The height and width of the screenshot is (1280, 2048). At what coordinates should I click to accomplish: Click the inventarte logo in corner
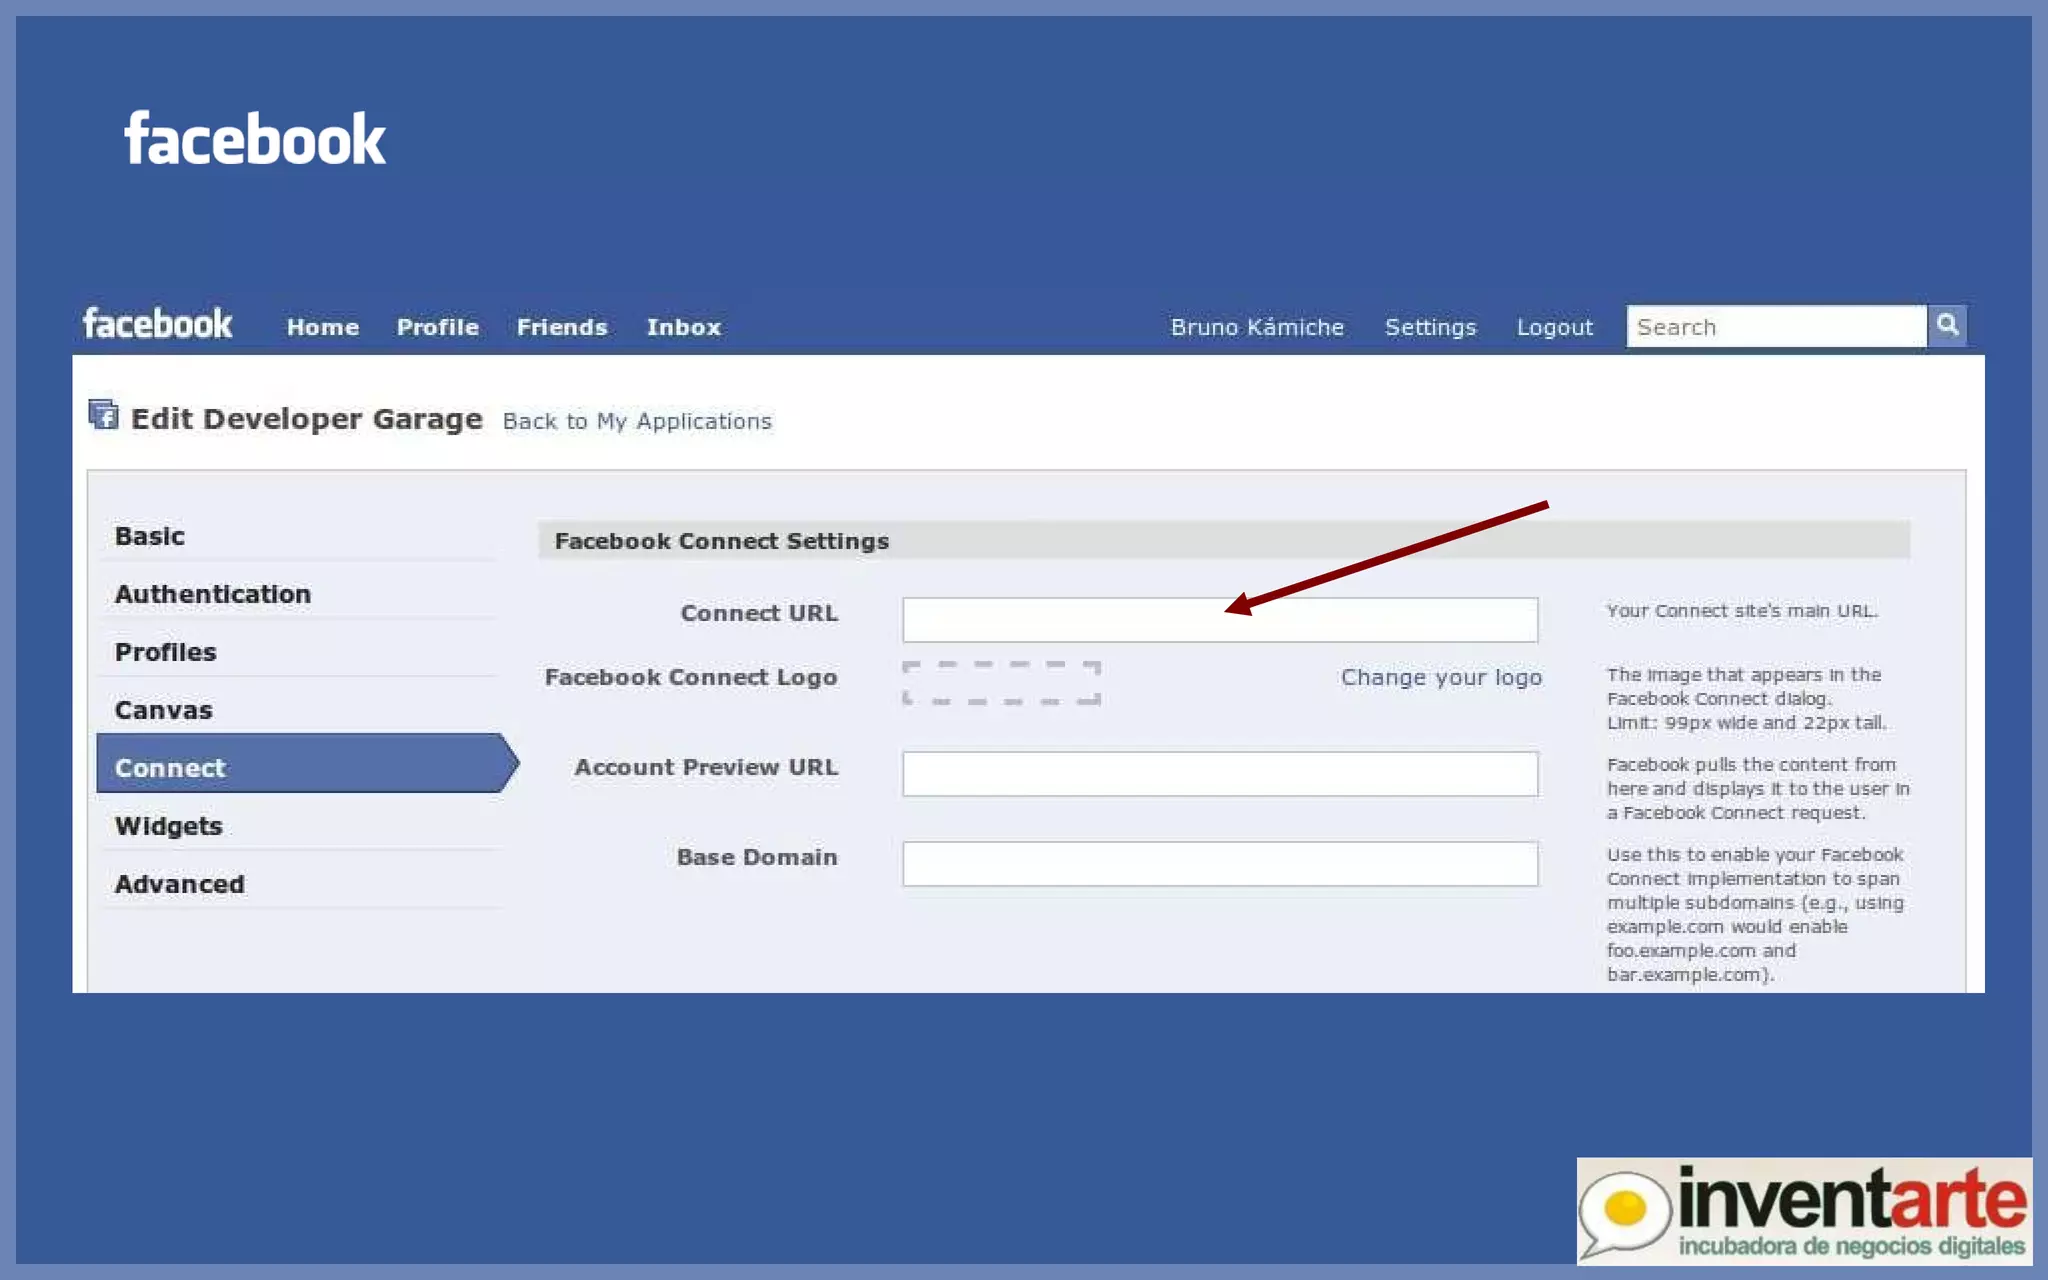pyautogui.click(x=1803, y=1210)
